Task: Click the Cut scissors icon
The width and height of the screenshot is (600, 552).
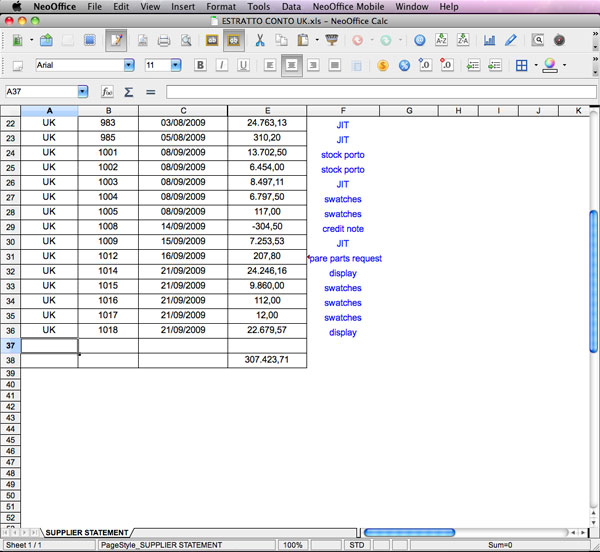Action: (x=260, y=41)
